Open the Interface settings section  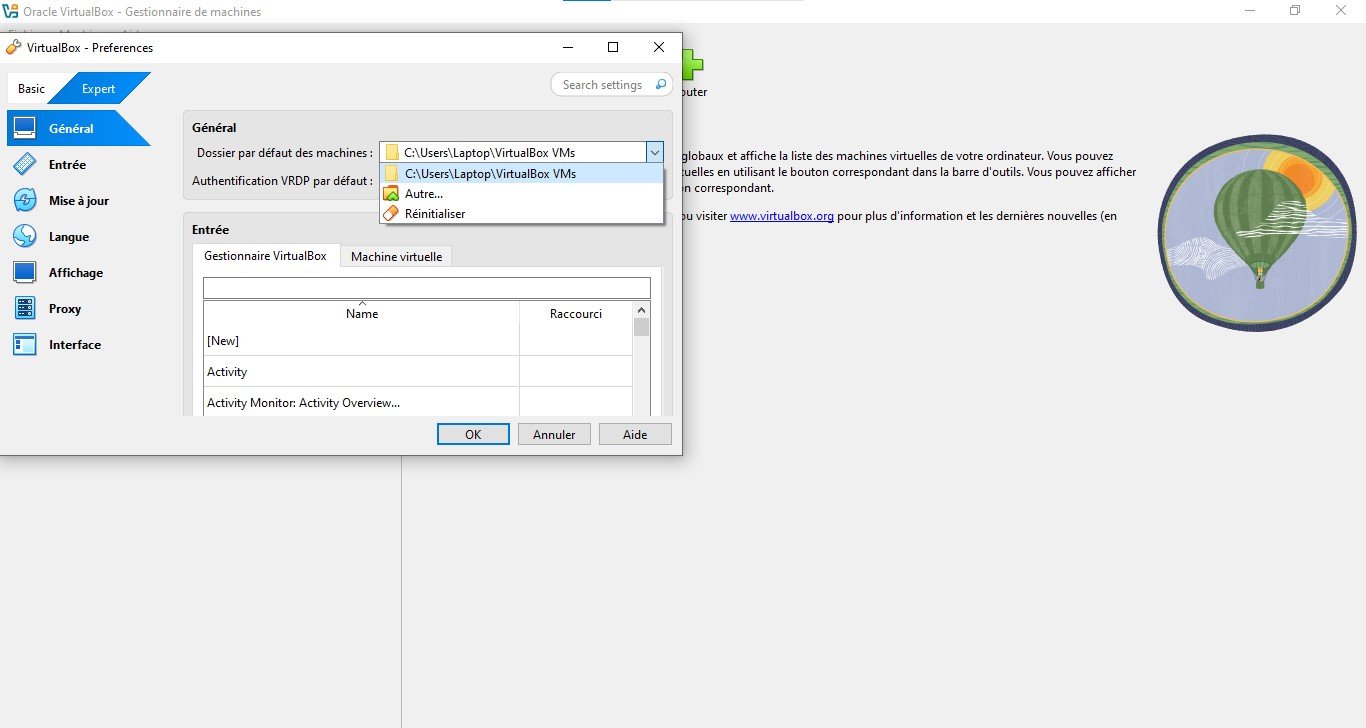click(x=74, y=345)
